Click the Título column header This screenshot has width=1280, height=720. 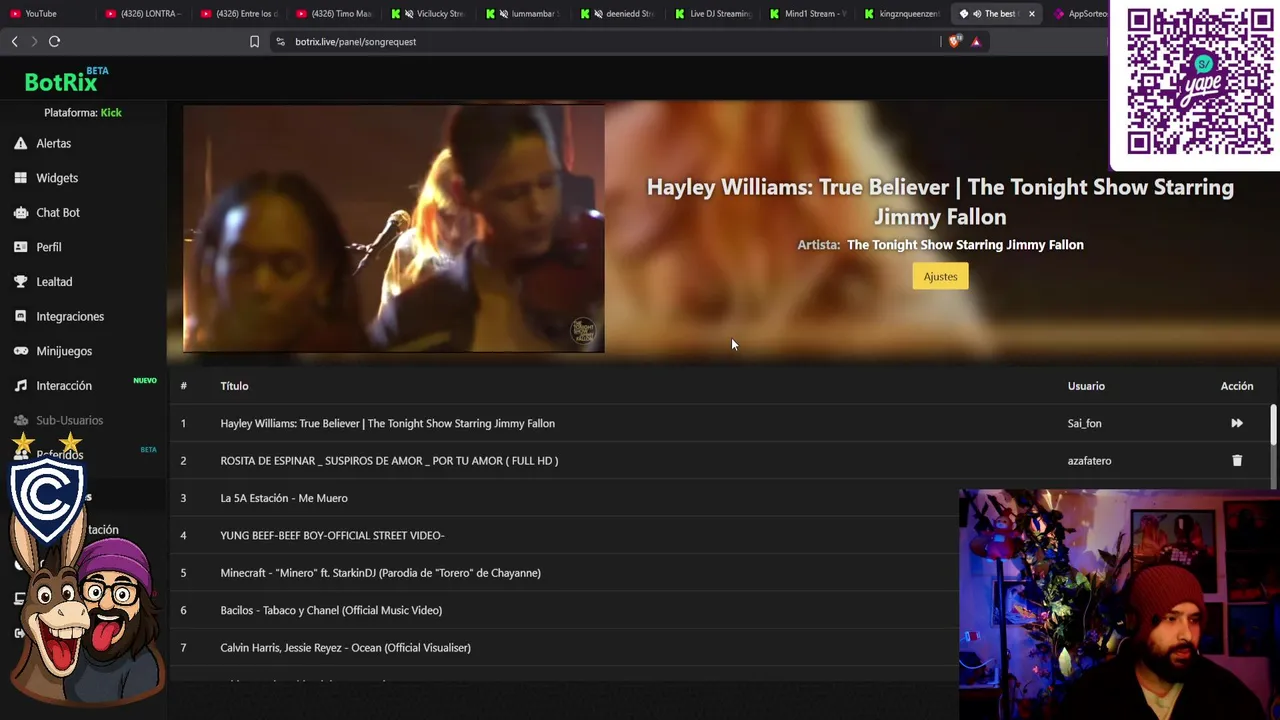pos(234,386)
